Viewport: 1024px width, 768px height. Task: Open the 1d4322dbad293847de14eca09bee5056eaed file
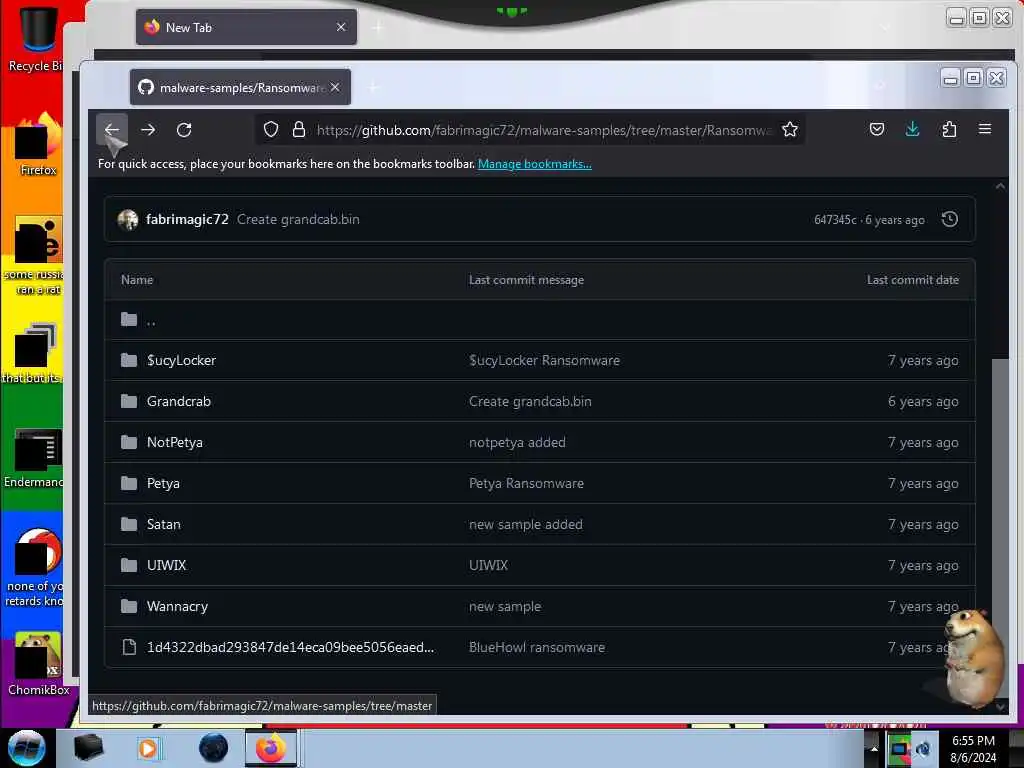click(290, 647)
